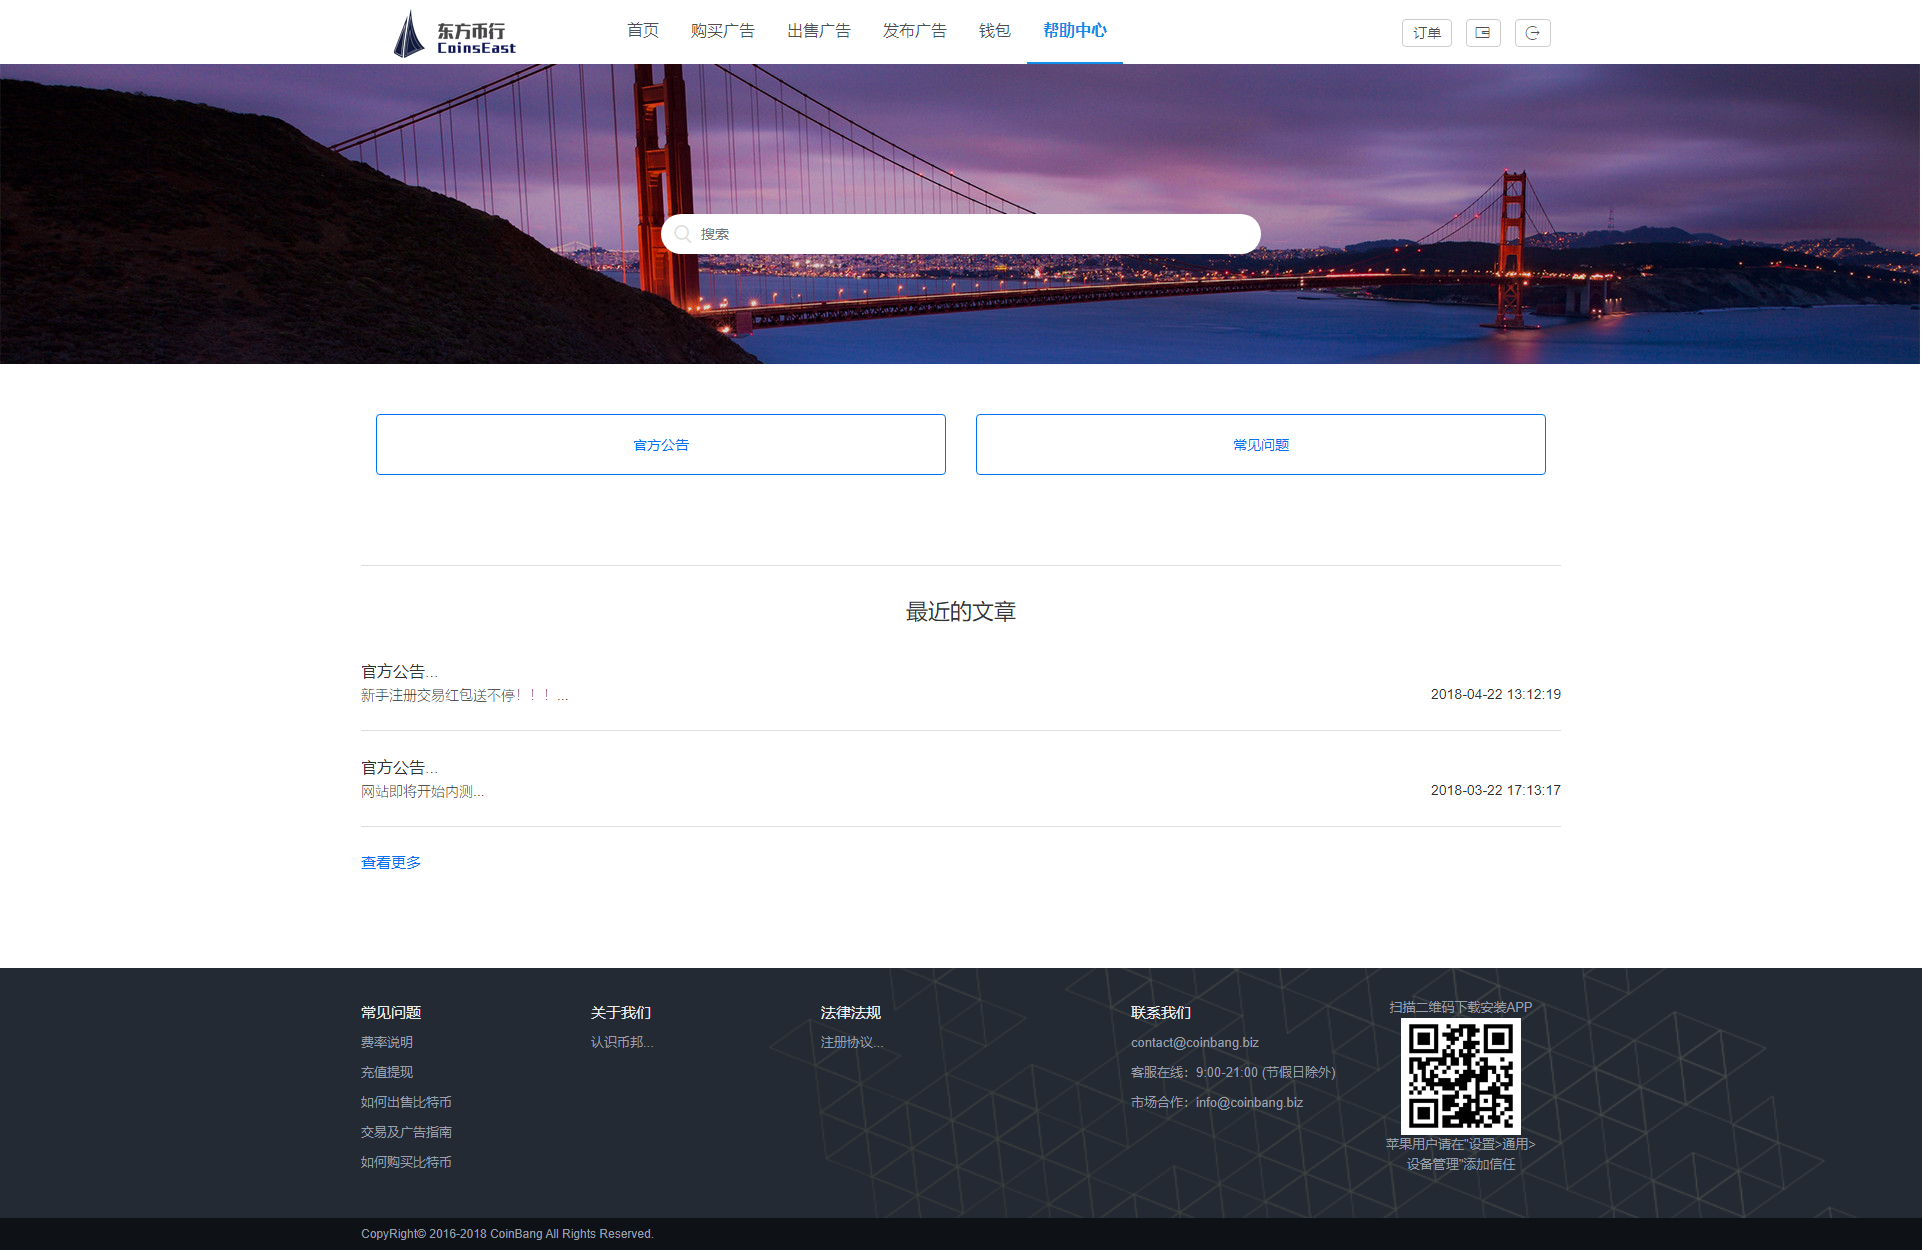Open 如何购买比特币 footer link

tap(406, 1162)
